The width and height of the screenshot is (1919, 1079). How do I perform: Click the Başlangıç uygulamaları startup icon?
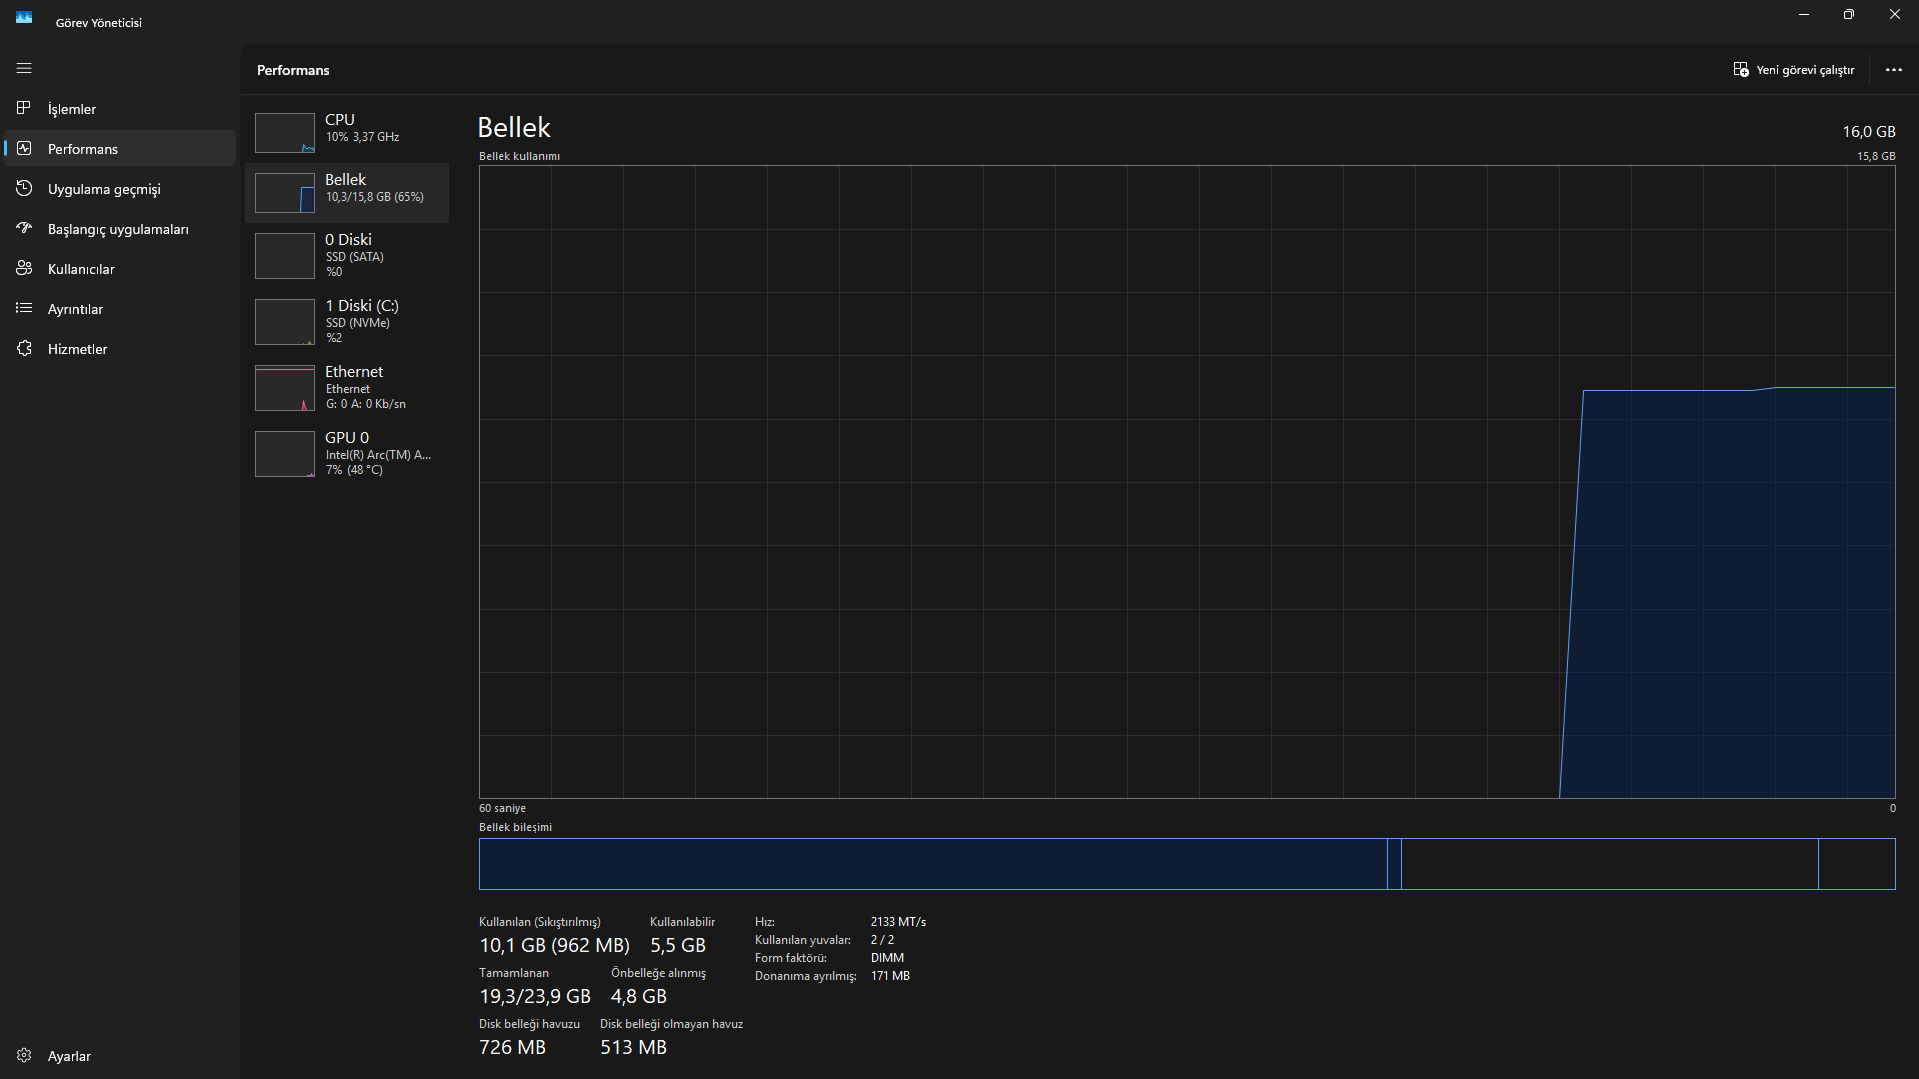click(24, 228)
